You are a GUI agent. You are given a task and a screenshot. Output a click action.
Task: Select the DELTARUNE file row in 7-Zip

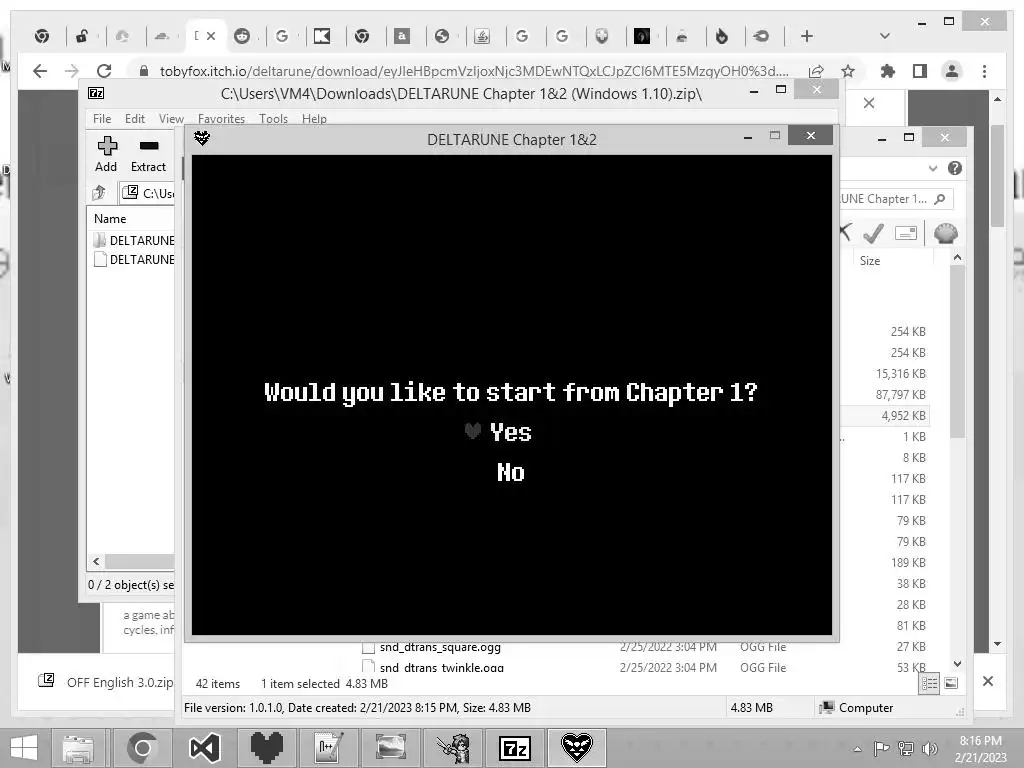pyautogui.click(x=134, y=260)
